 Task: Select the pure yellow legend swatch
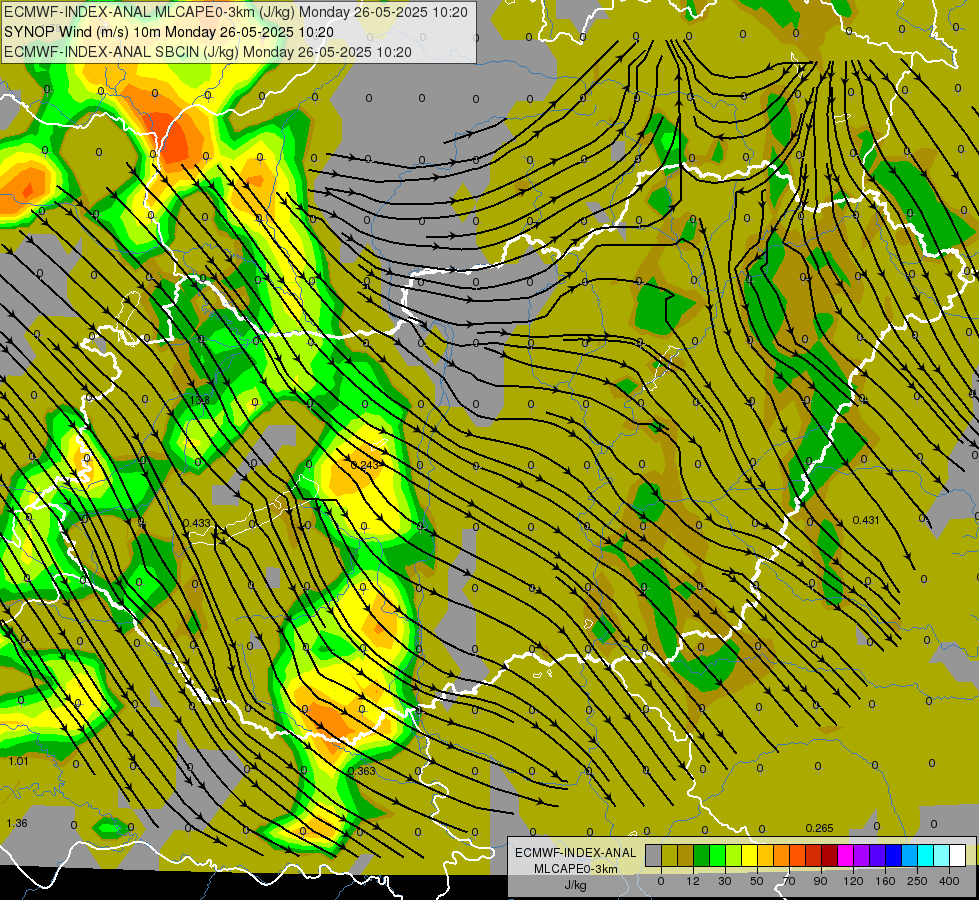pyautogui.click(x=749, y=855)
